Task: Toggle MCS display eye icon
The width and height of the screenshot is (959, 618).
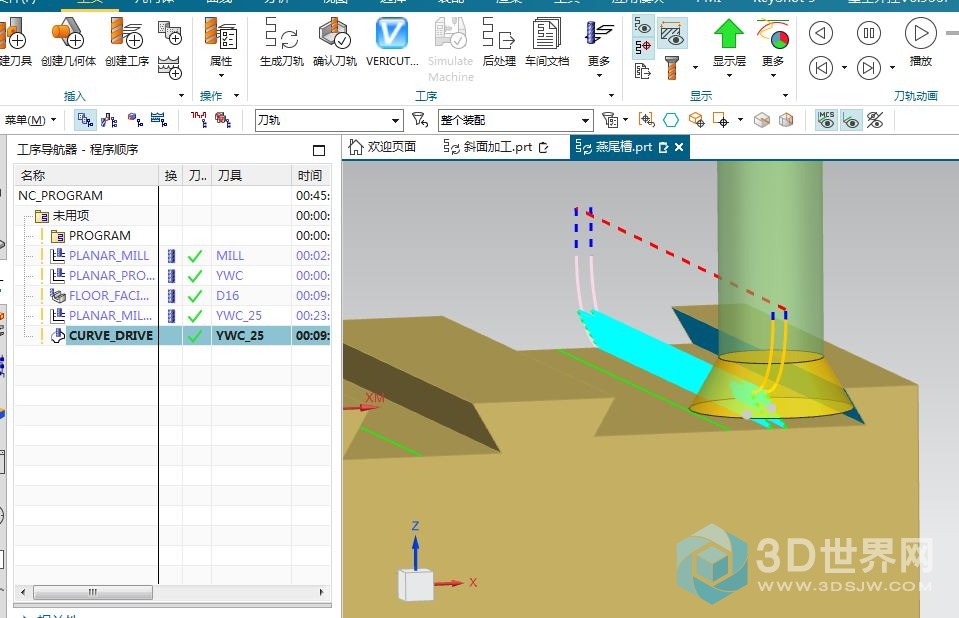Action: point(826,120)
